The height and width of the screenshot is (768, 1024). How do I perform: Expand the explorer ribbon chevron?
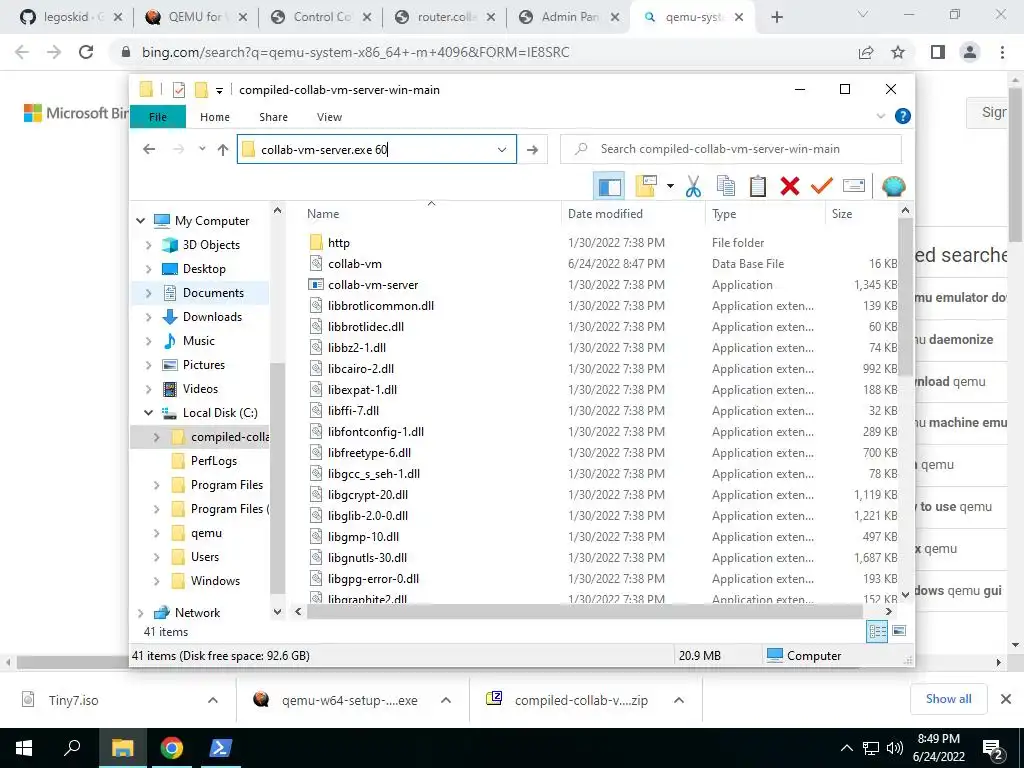point(880,116)
